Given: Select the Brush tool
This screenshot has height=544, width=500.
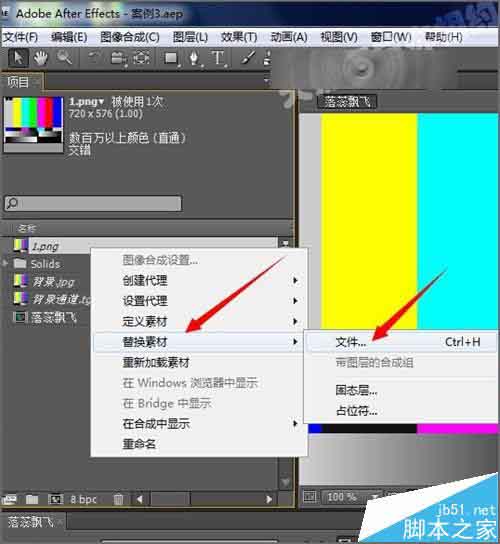Looking at the screenshot, I should 248,58.
